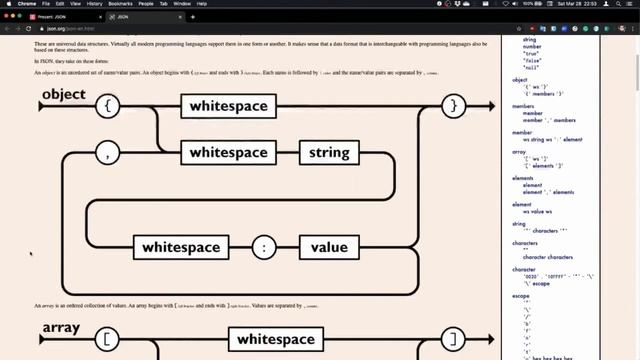Open a new tab with plus button
This screenshot has width=640, height=360.
tap(193, 17)
